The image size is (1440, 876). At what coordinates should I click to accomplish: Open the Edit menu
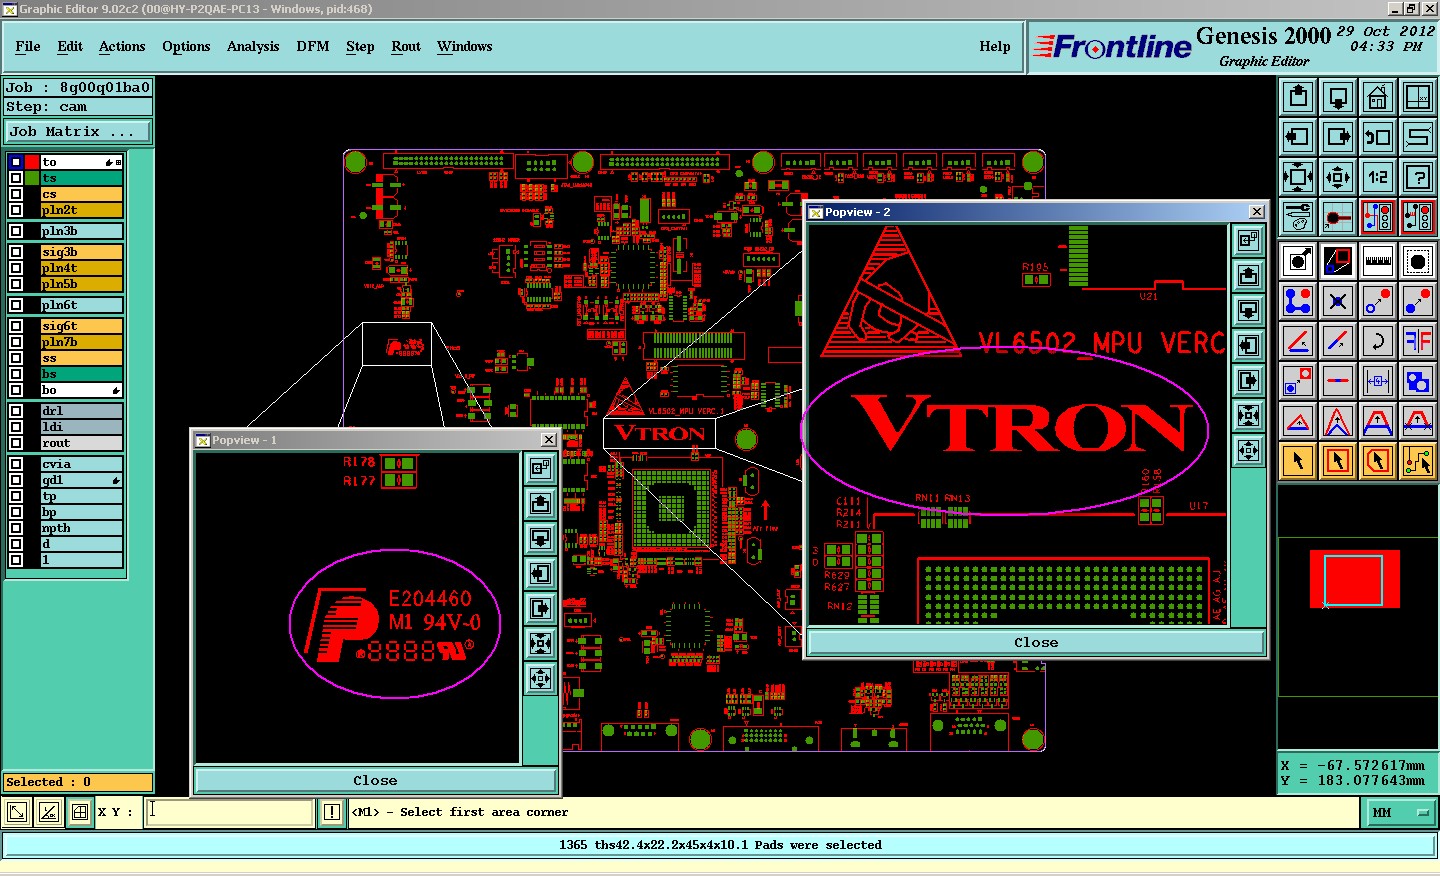70,46
